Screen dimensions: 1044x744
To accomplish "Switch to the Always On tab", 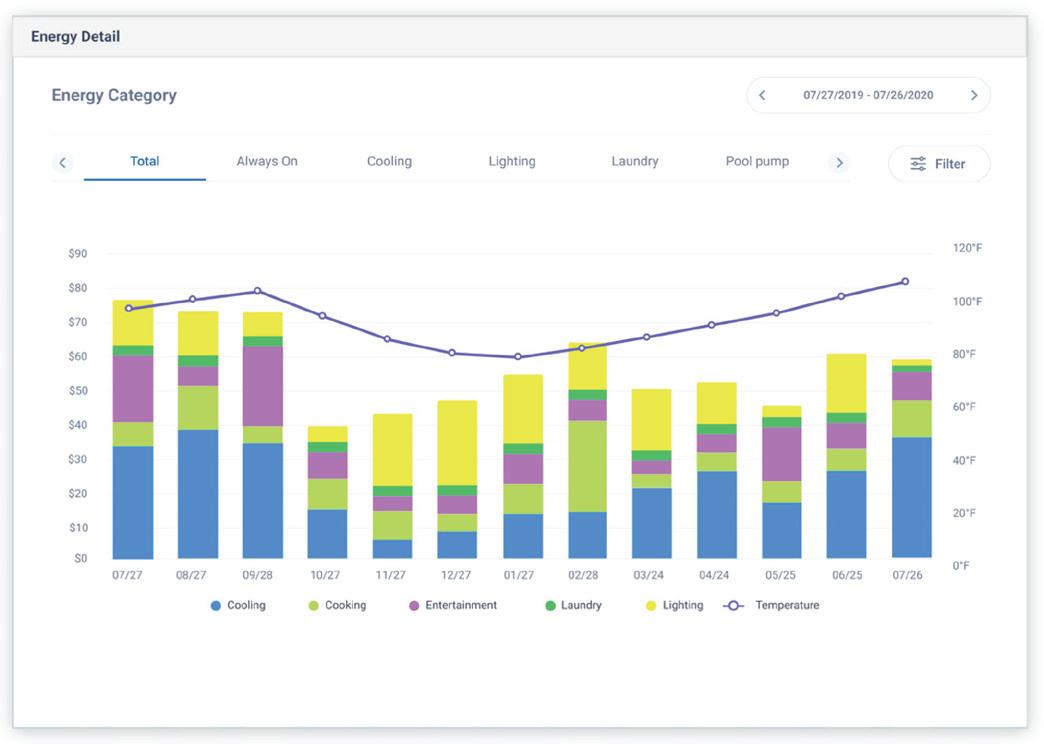I will click(x=267, y=161).
